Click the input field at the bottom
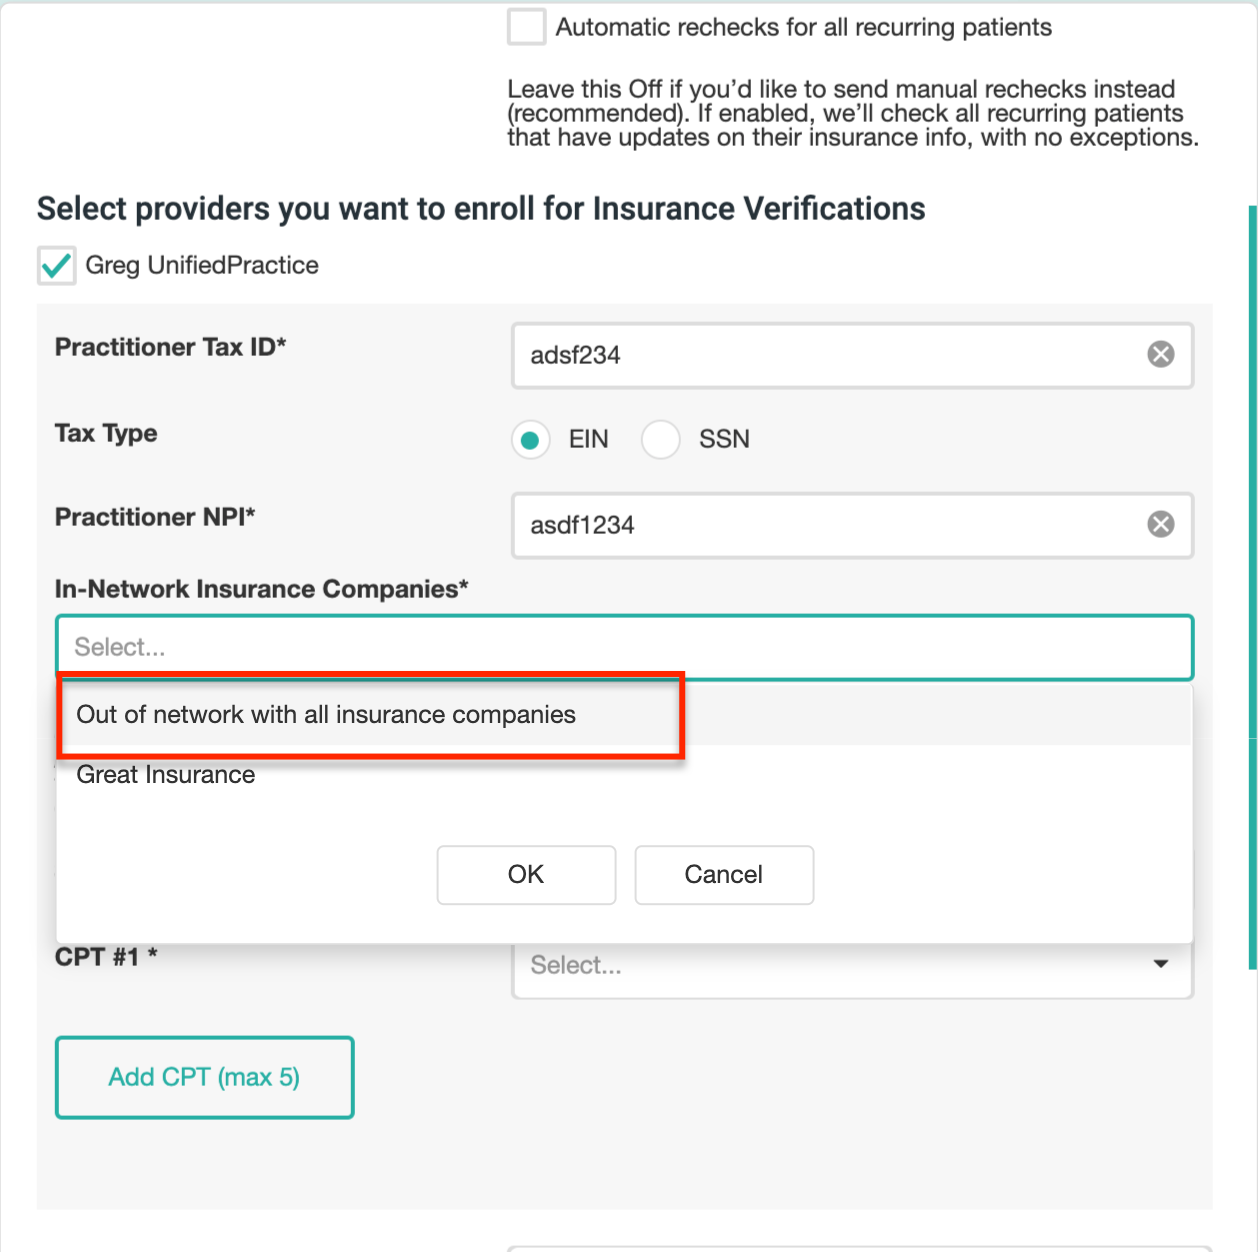 [850, 1248]
